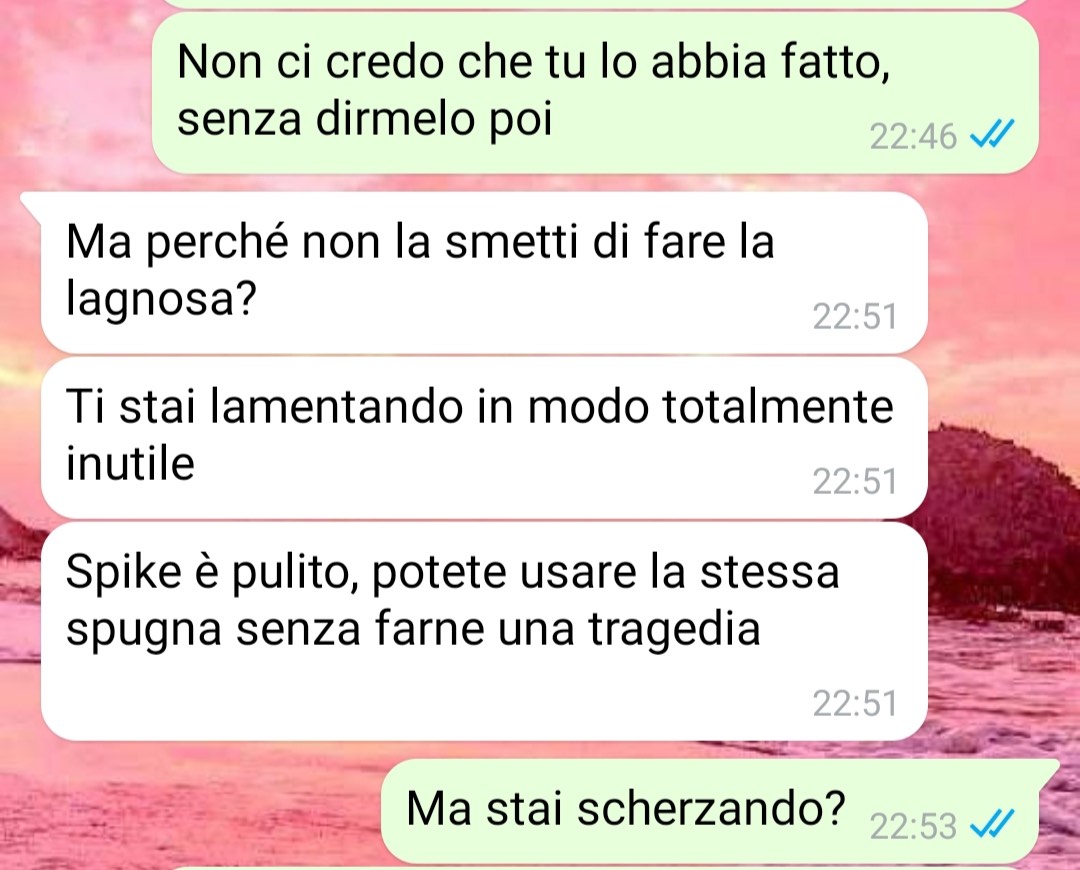Tap the 22:46 timestamp
This screenshot has height=870, width=1080.
913,136
